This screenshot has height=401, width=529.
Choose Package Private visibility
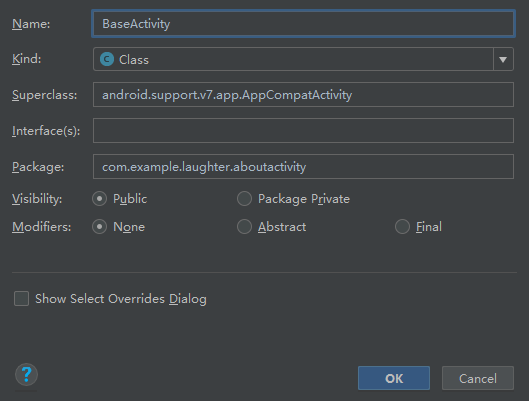[x=245, y=199]
